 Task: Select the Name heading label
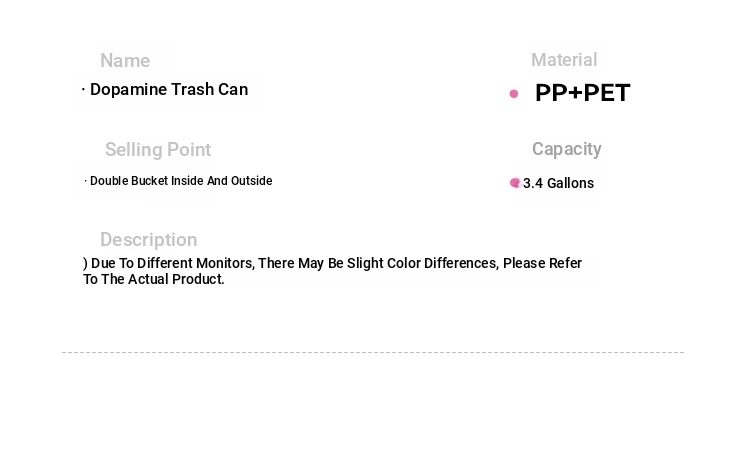point(125,61)
